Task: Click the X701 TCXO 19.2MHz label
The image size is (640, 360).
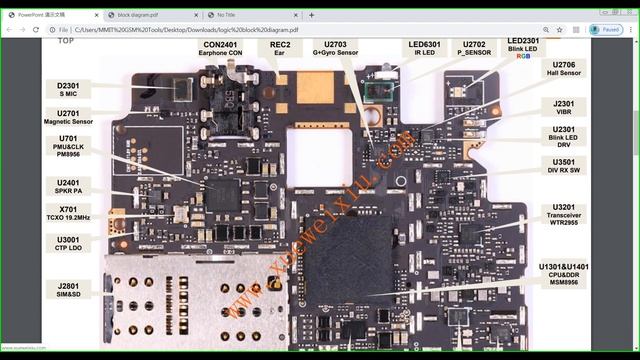Action: [x=68, y=213]
